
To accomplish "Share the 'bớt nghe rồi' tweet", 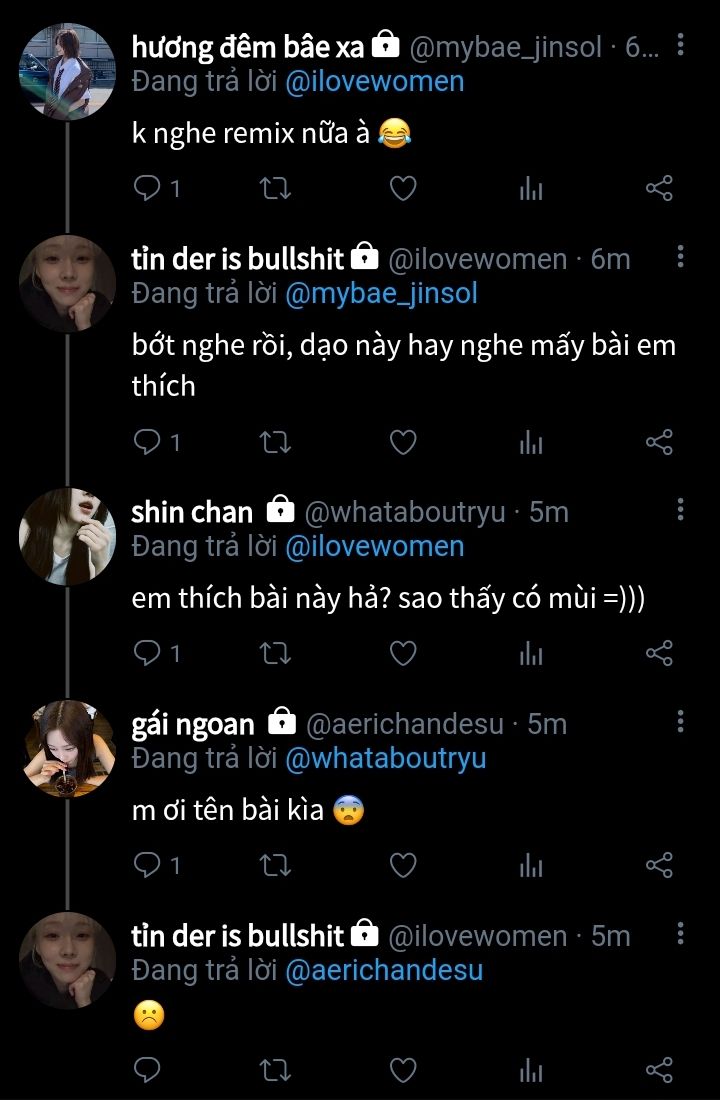I will coord(659,442).
